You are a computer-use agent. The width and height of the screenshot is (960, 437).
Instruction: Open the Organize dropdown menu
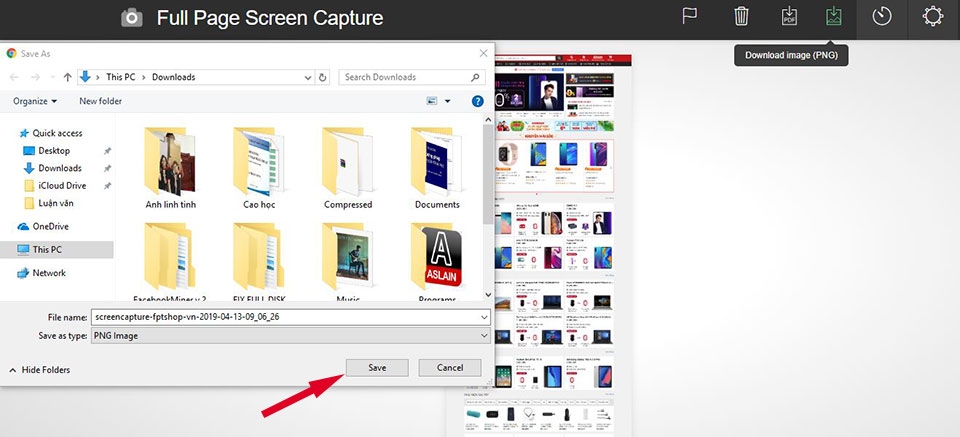[x=35, y=101]
